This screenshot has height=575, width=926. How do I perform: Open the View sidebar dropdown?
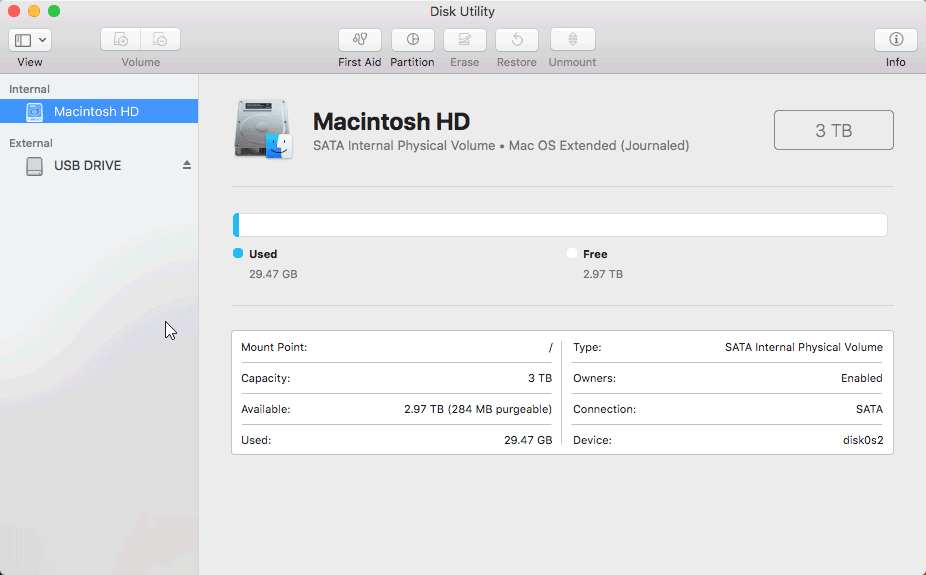pos(30,40)
